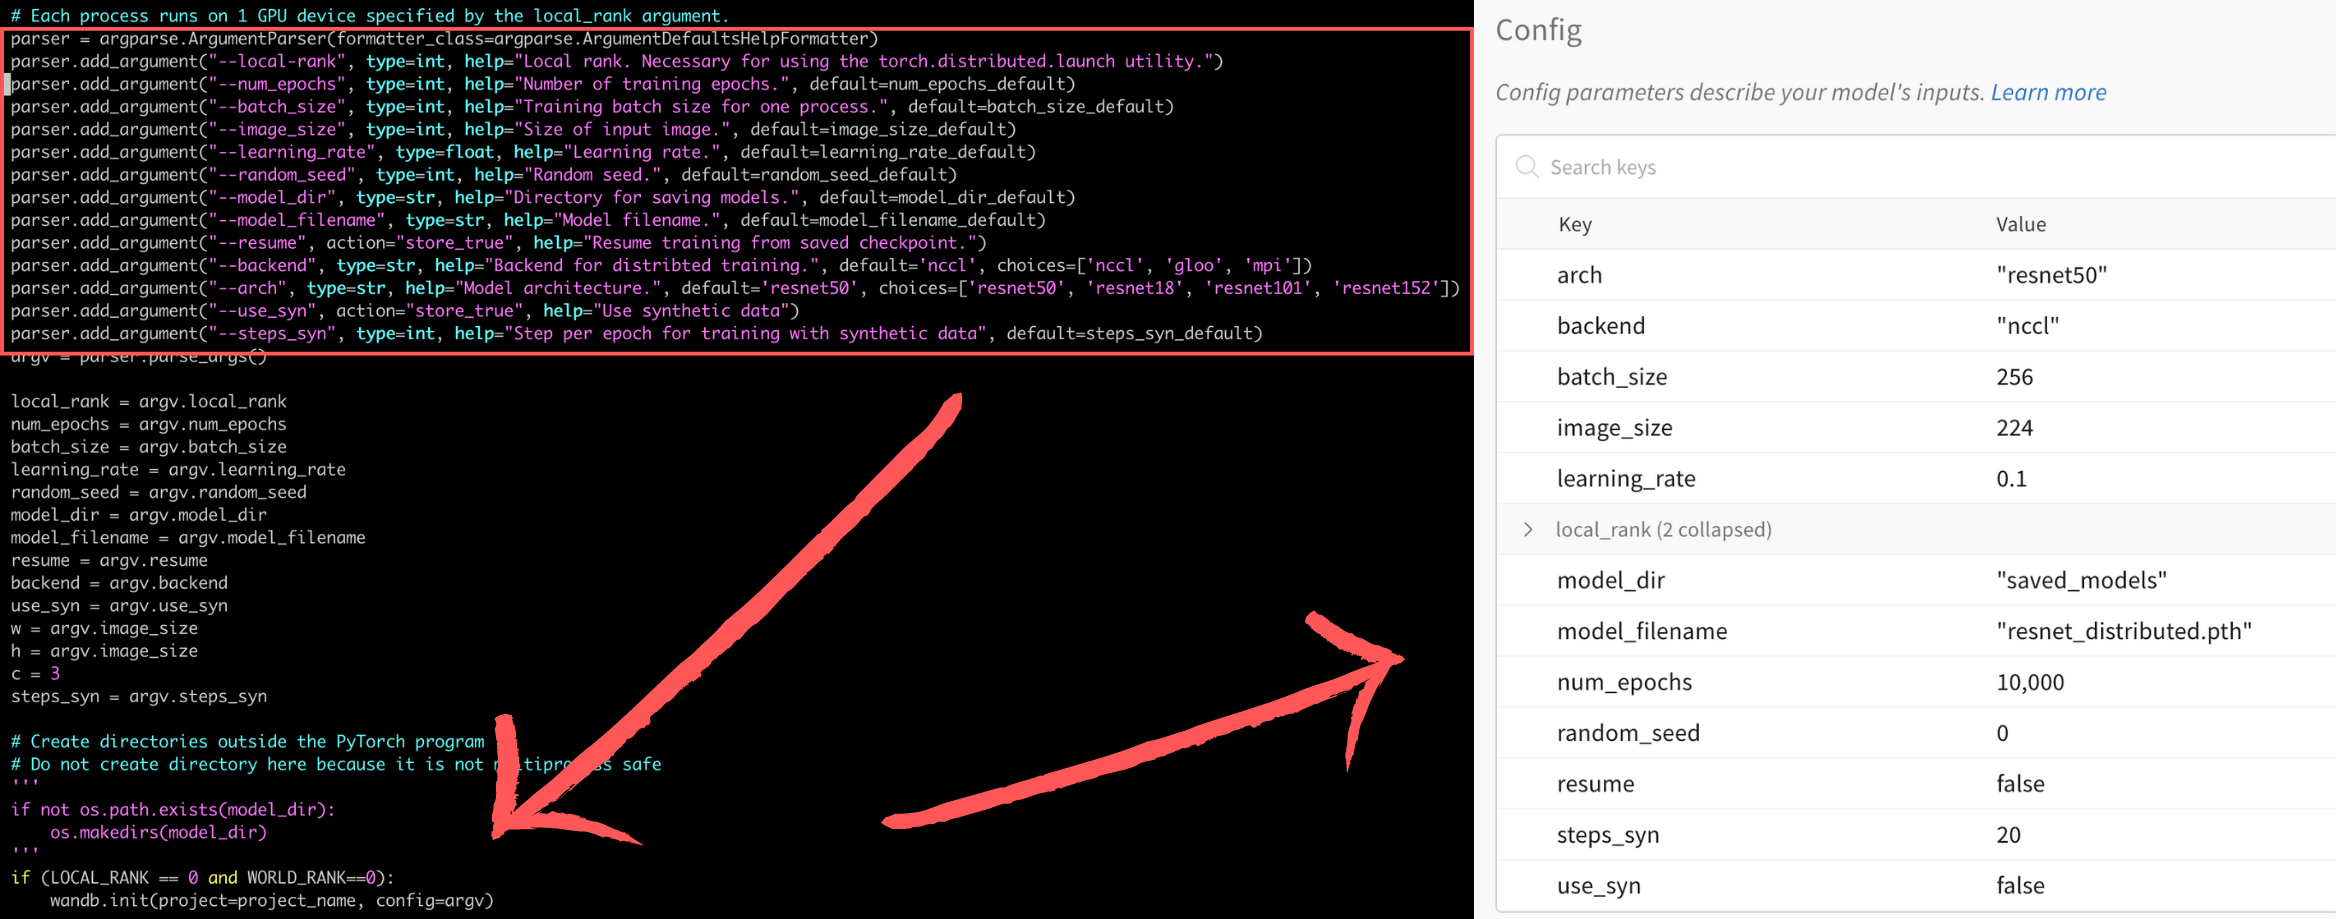Open the Learn more link

pos(2048,92)
